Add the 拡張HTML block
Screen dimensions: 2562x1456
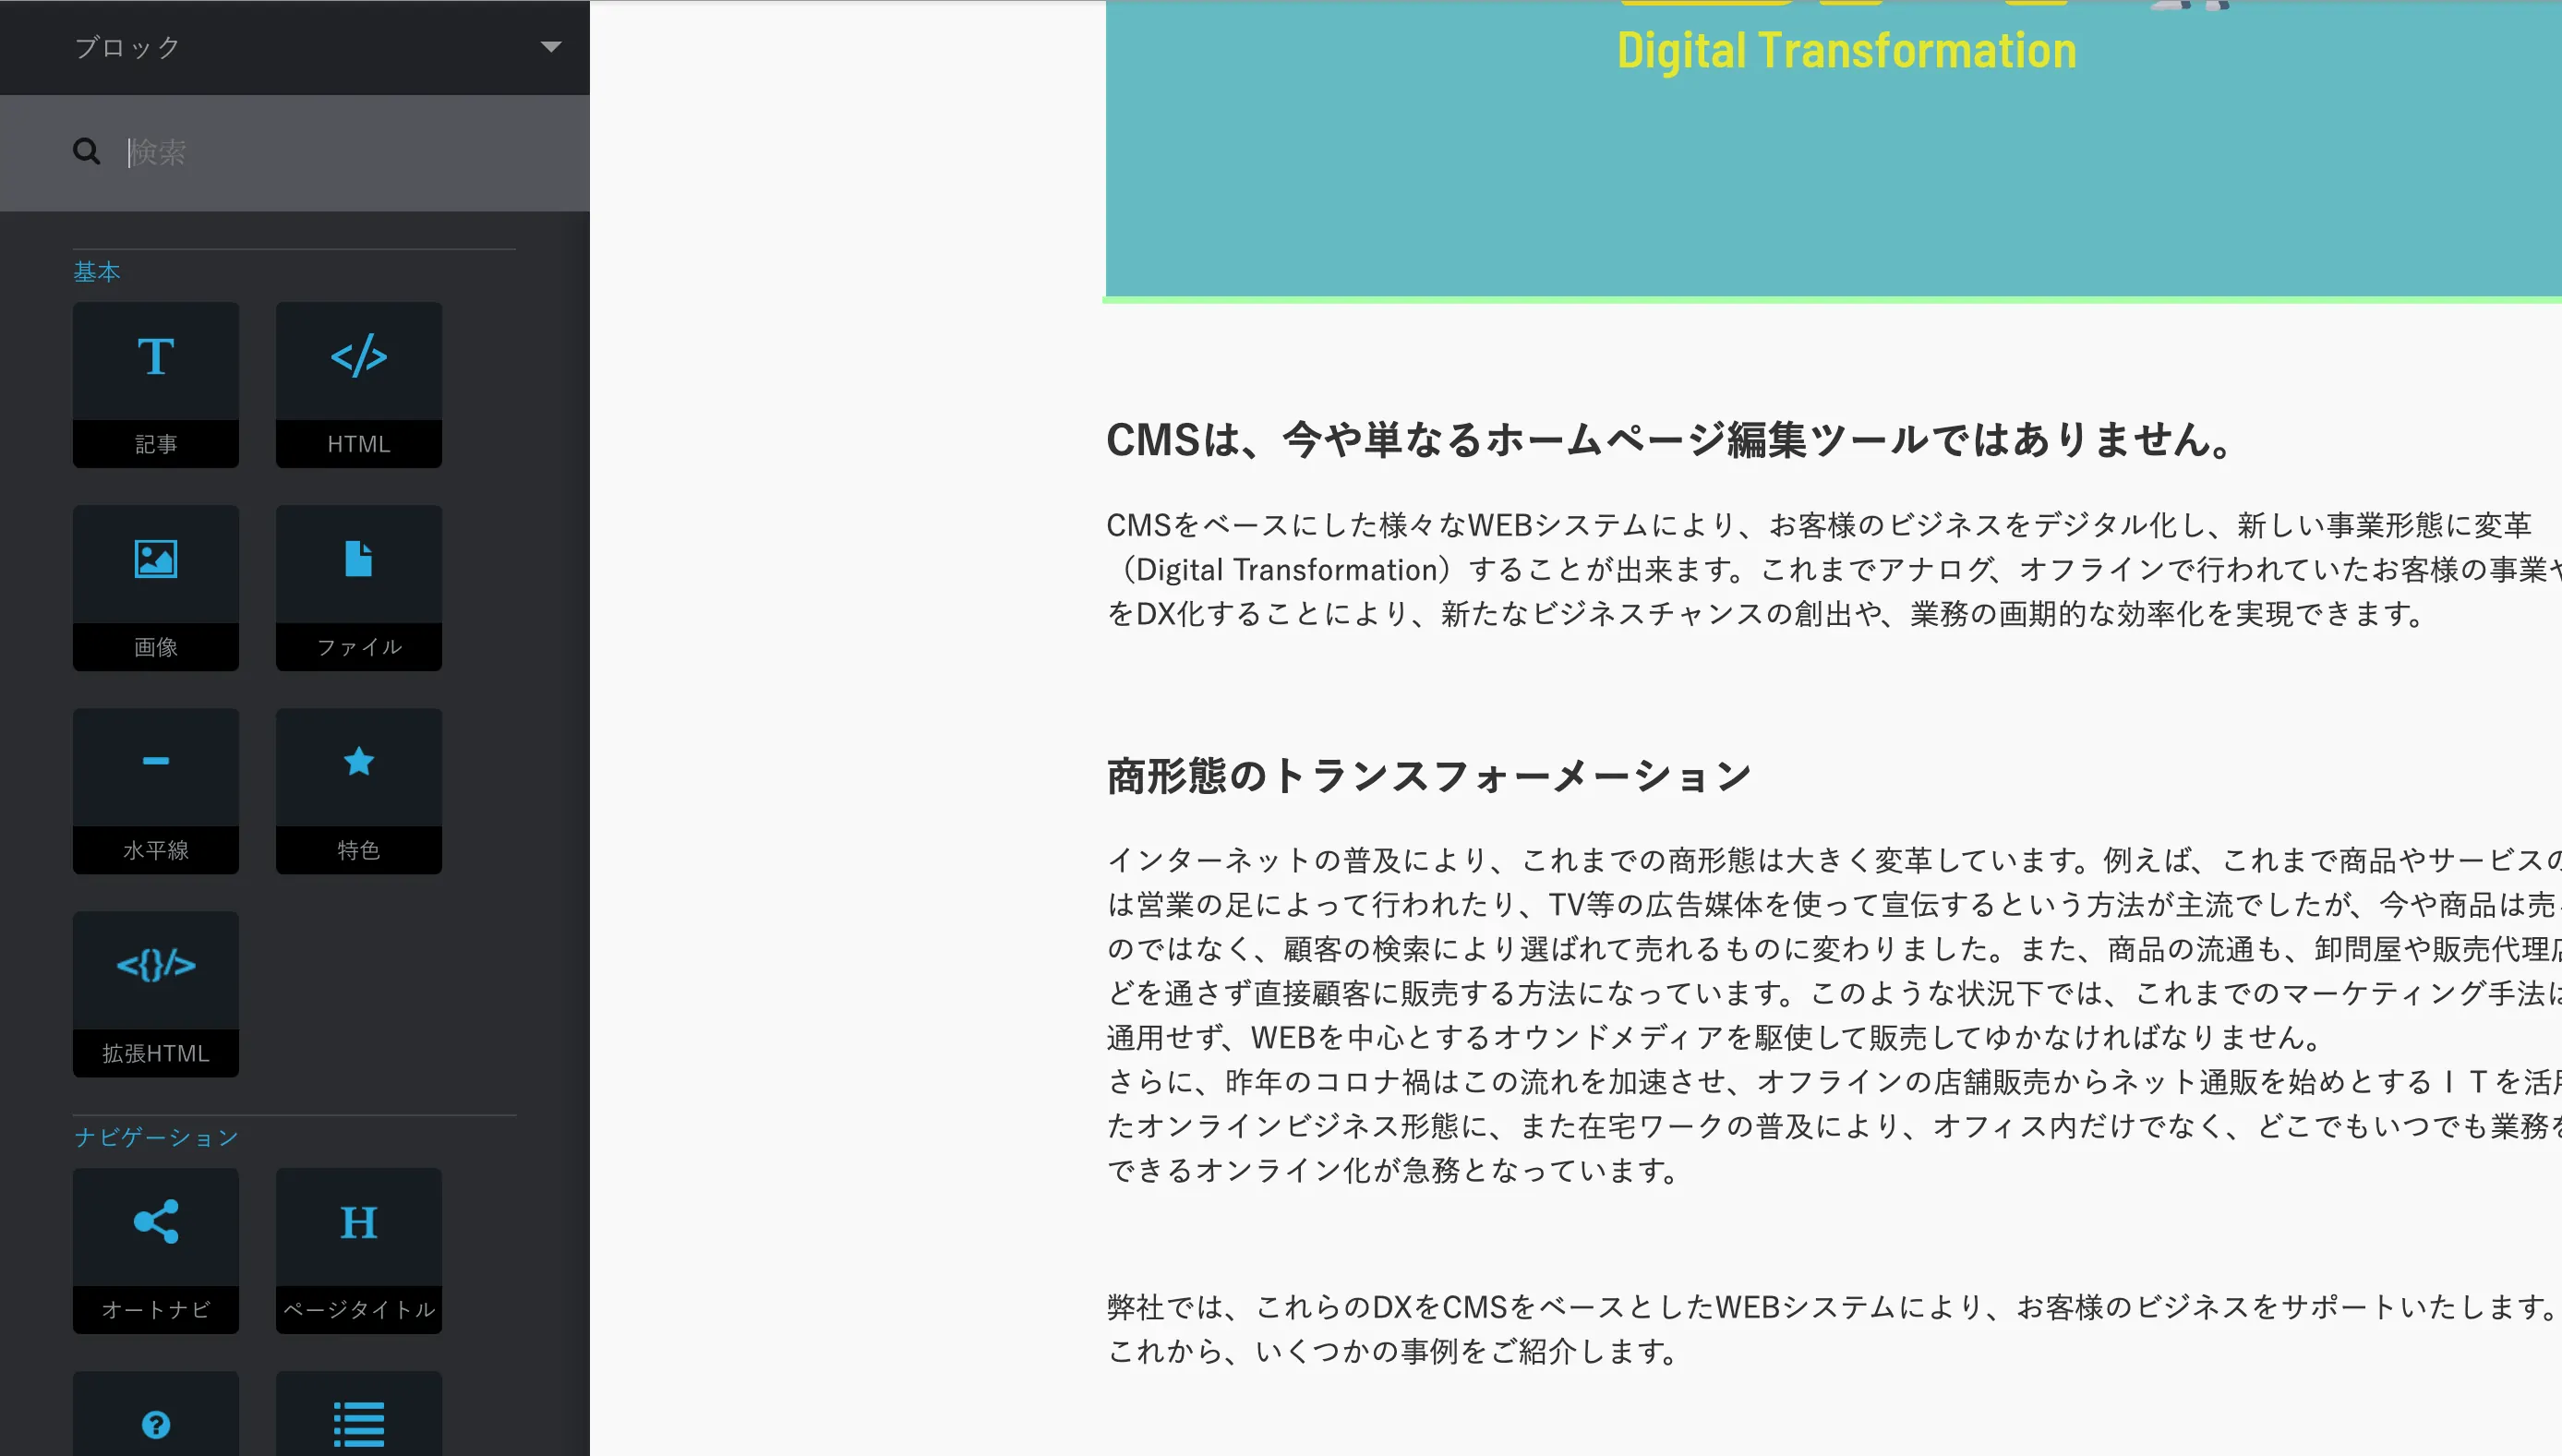[x=155, y=994]
